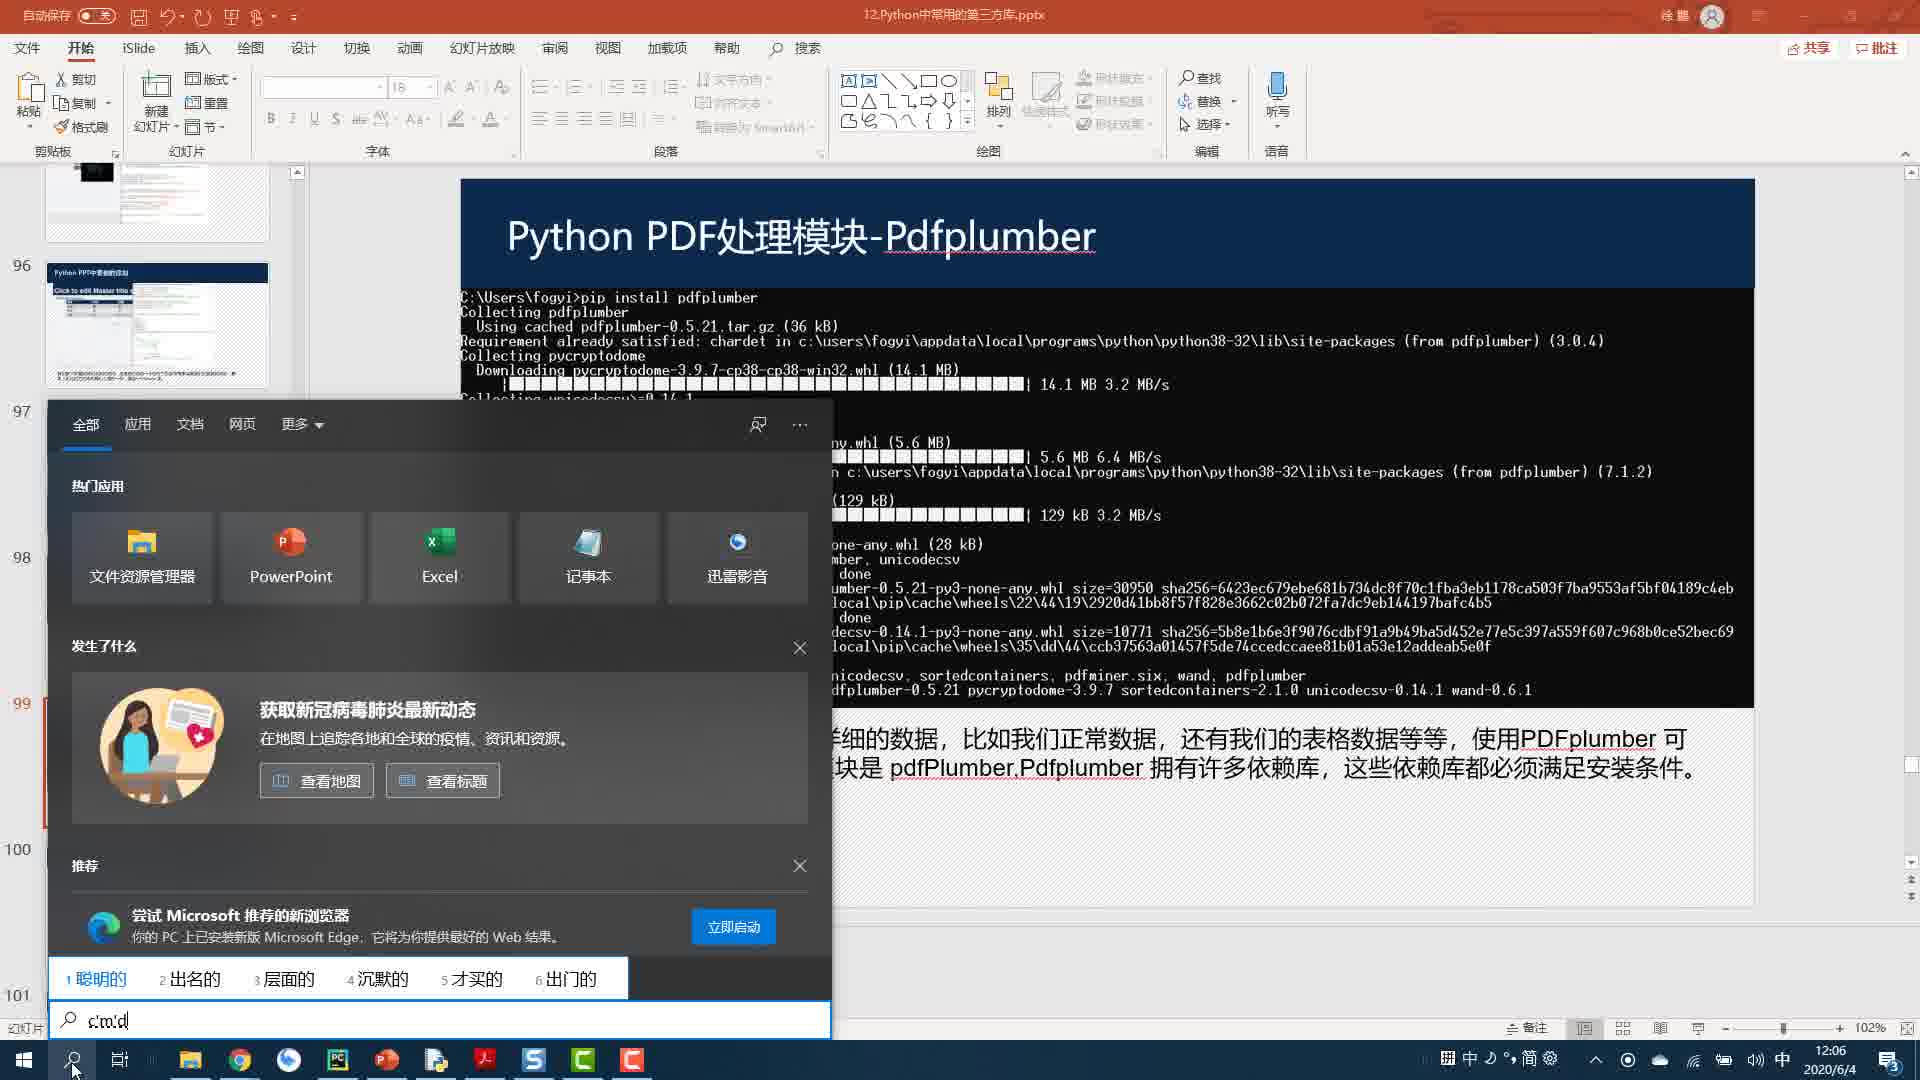
Task: Choose IME candidate 沉默的
Action: [378, 979]
